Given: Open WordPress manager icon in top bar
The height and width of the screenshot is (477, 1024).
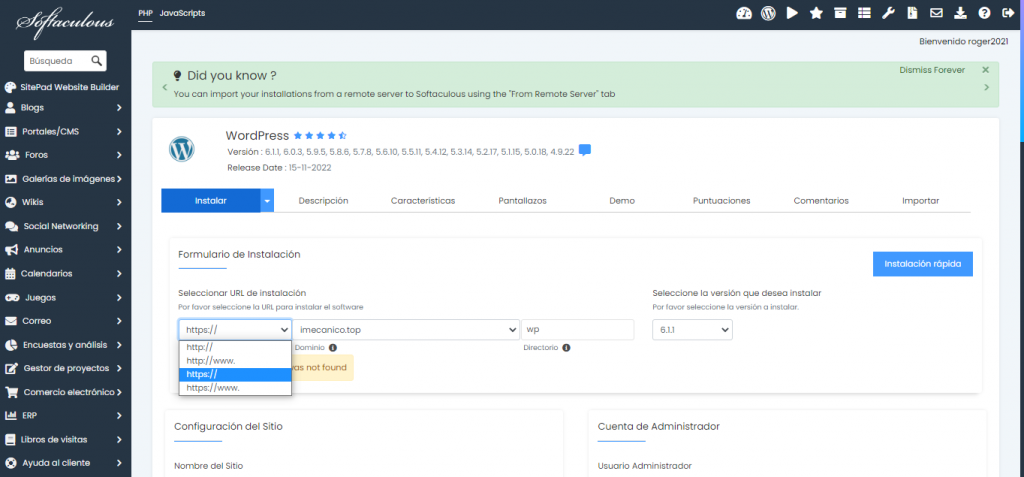Looking at the screenshot, I should [768, 13].
